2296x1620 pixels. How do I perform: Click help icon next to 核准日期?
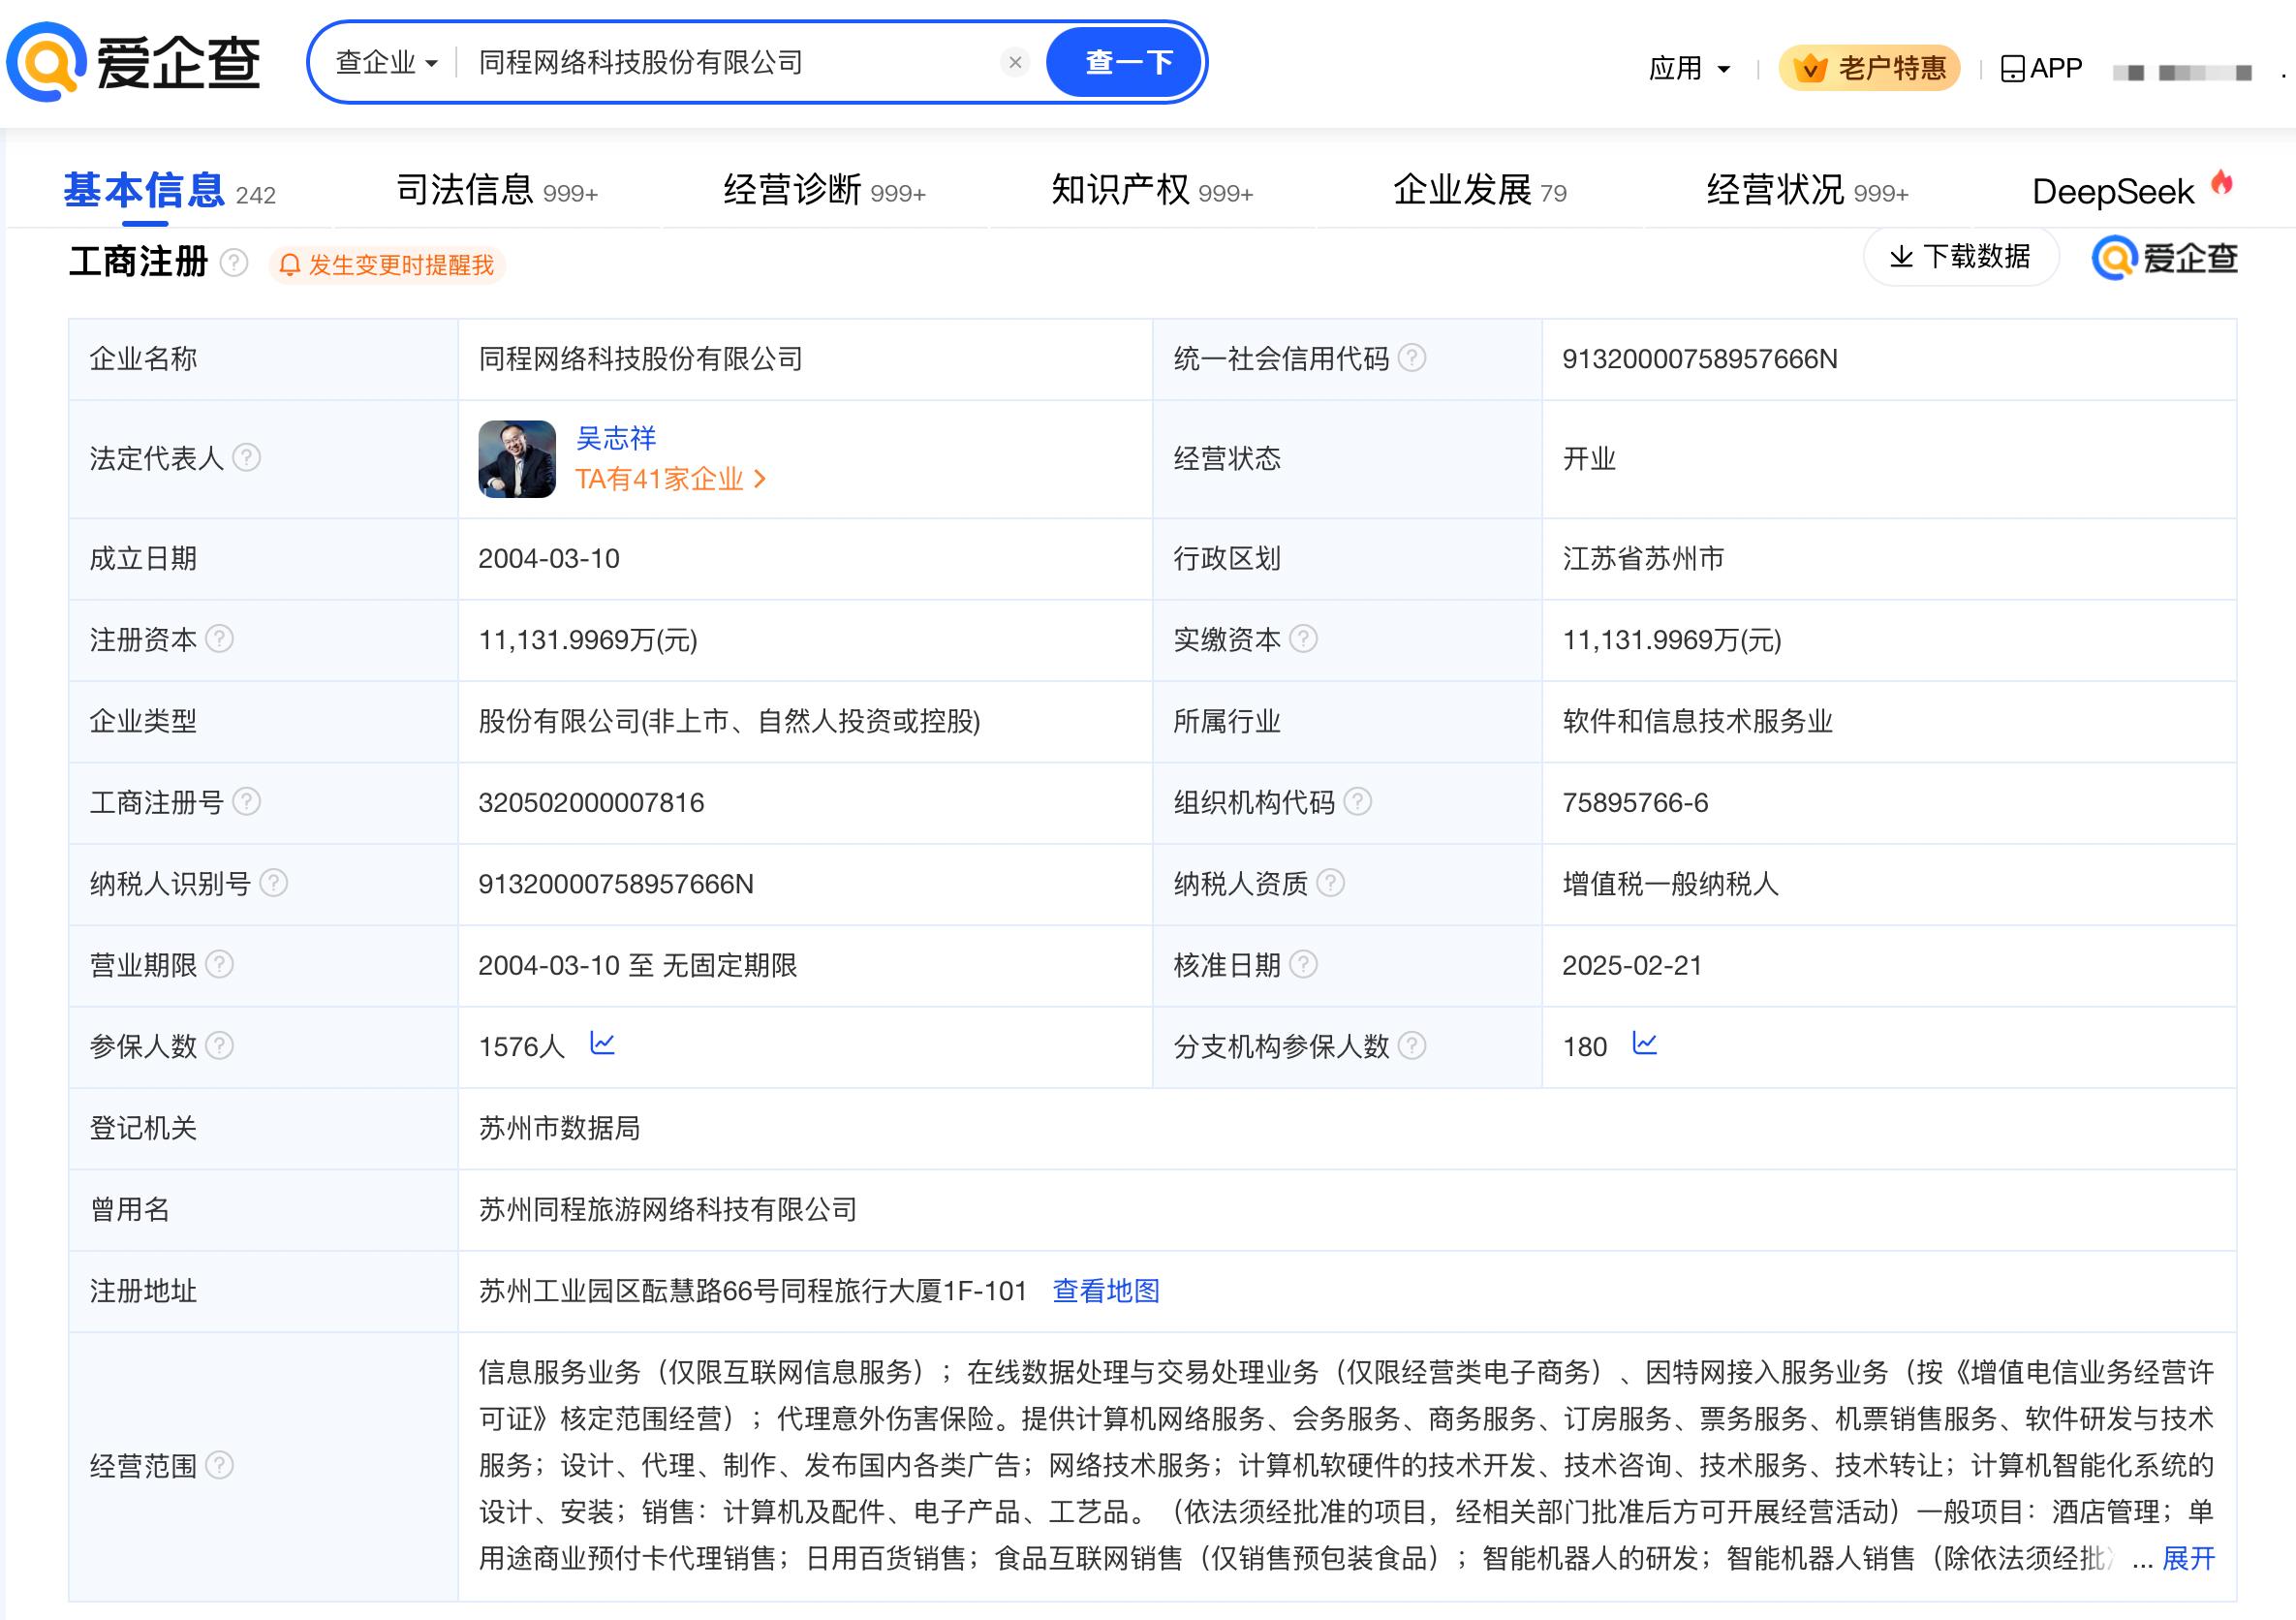click(1303, 964)
